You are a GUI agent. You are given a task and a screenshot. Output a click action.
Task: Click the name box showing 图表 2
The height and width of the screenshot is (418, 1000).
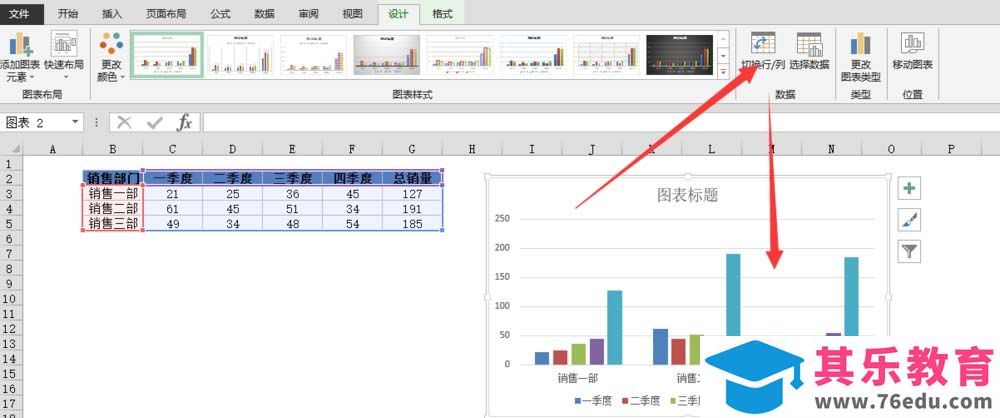[x=35, y=123]
